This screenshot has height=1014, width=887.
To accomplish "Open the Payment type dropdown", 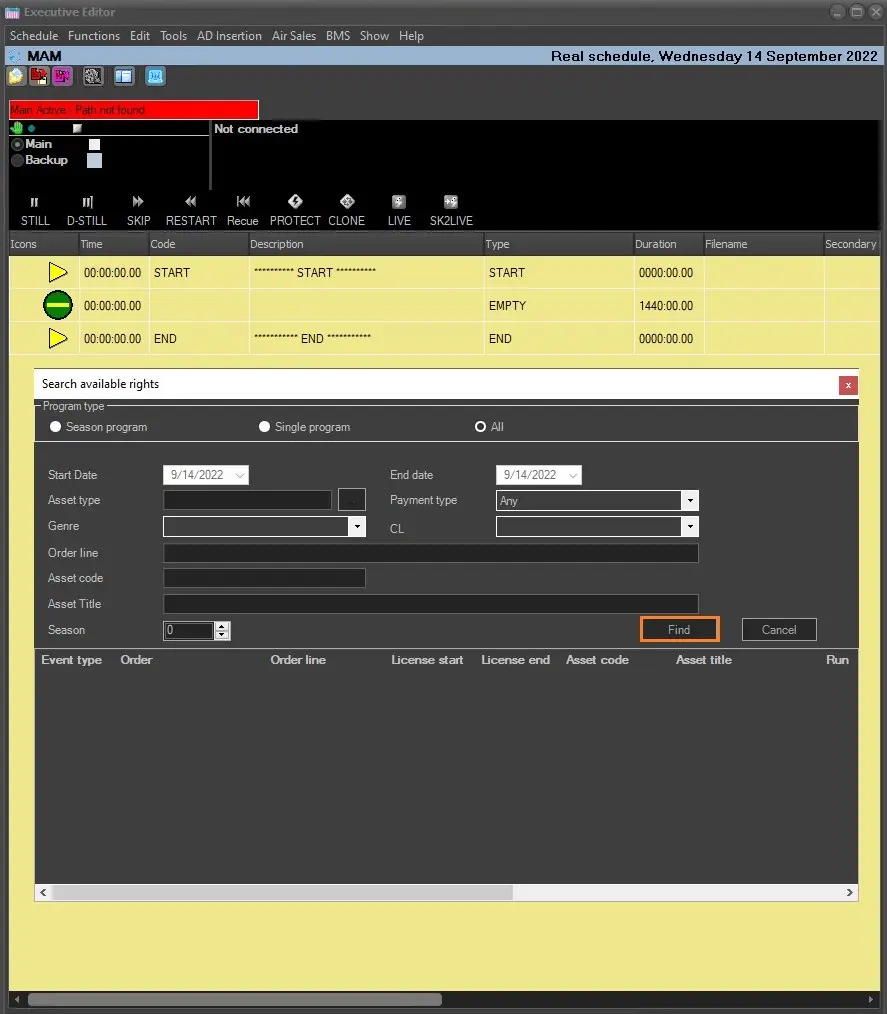I will coord(689,501).
